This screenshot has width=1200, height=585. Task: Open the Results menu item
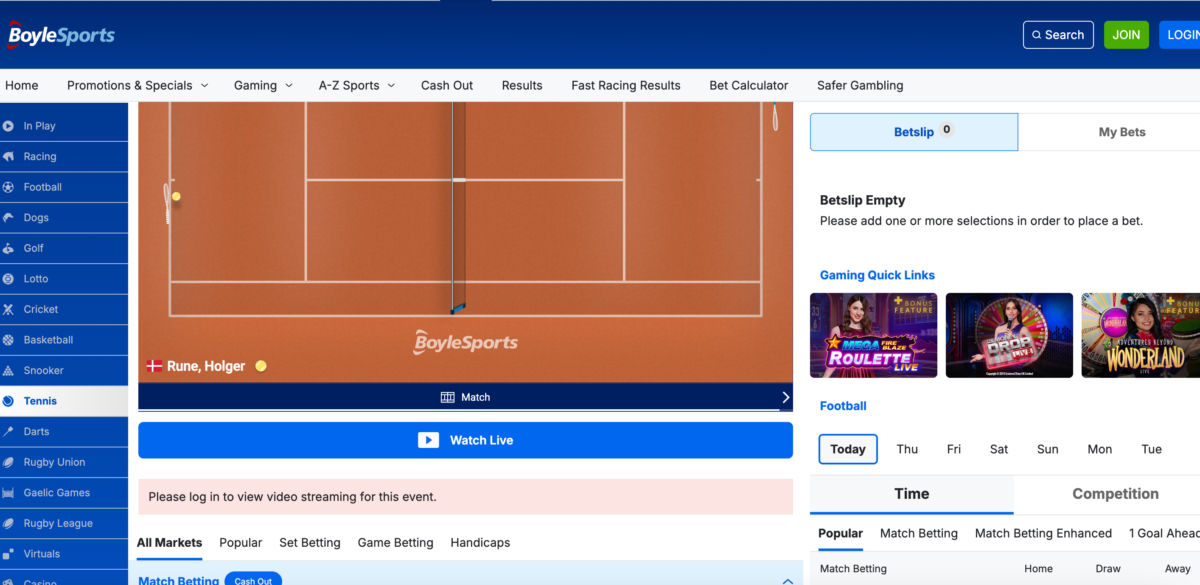522,85
